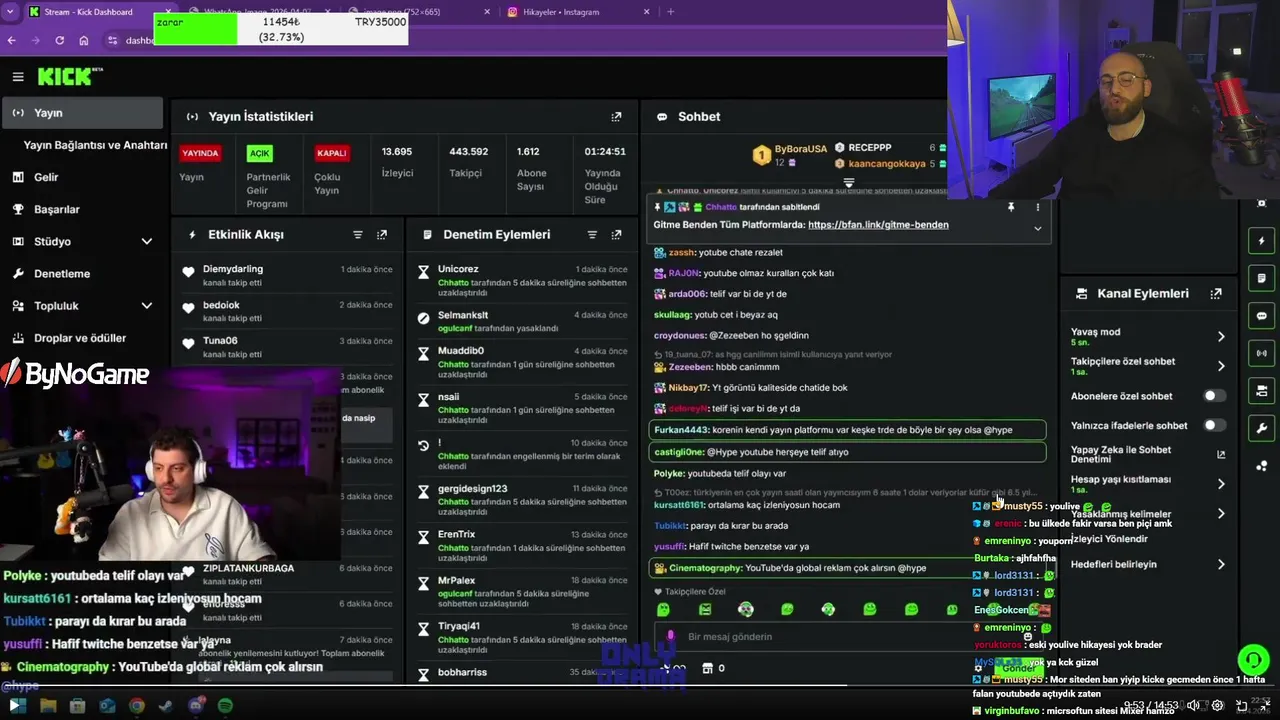Open pinned message three-dot options
Screen dimensions: 1280x720
pos(1037,207)
